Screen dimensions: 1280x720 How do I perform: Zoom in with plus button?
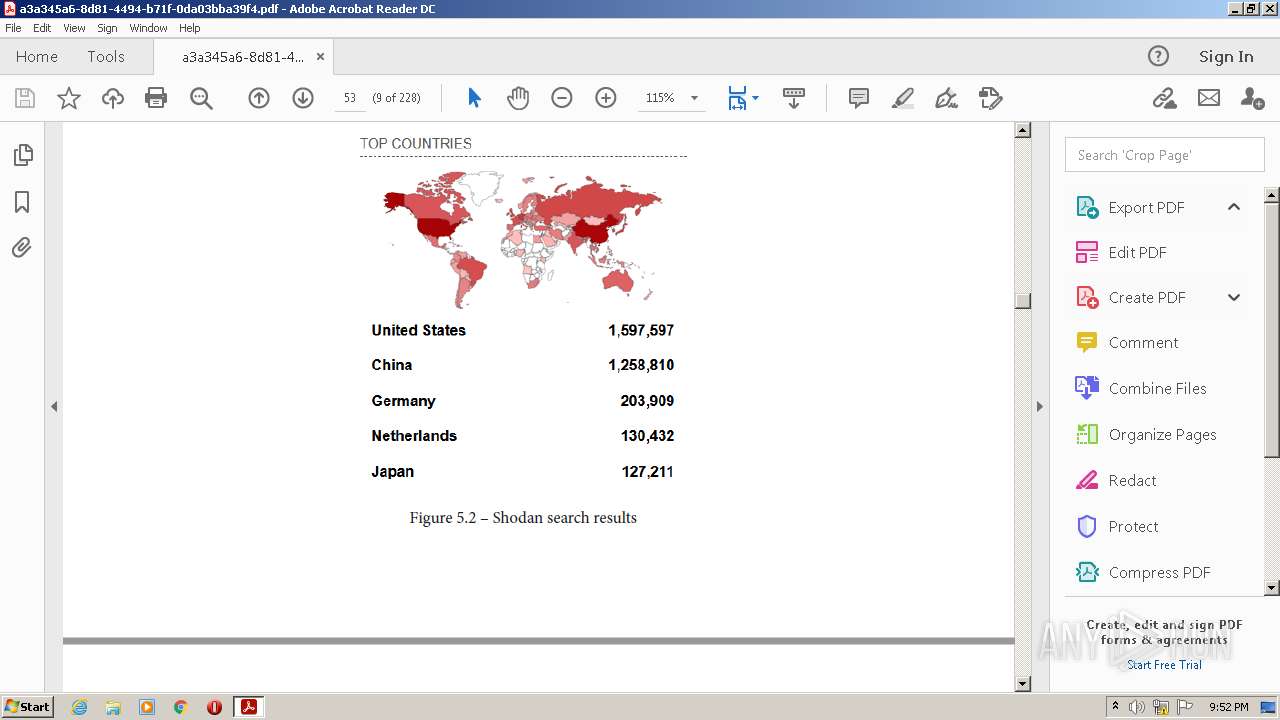606,98
